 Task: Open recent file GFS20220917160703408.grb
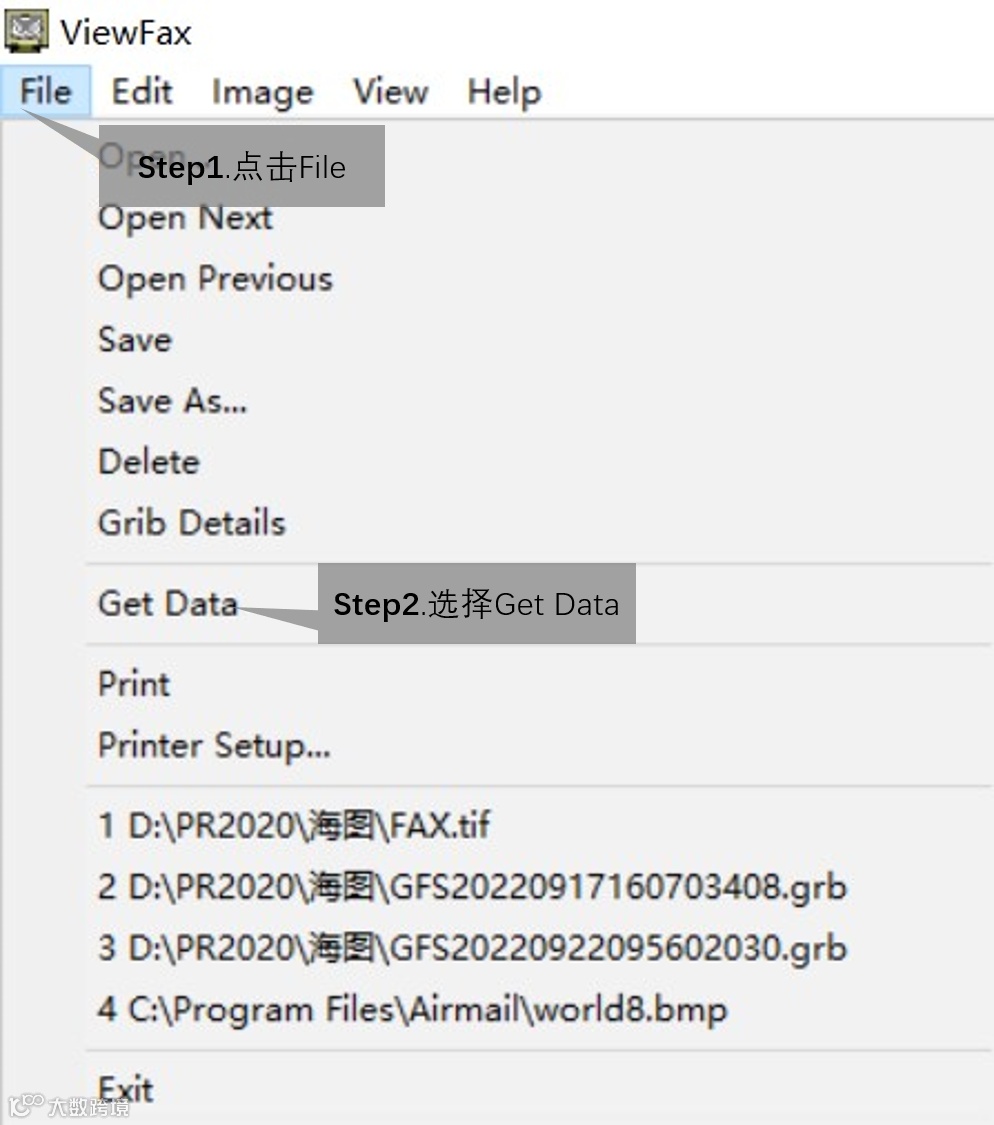click(x=472, y=887)
